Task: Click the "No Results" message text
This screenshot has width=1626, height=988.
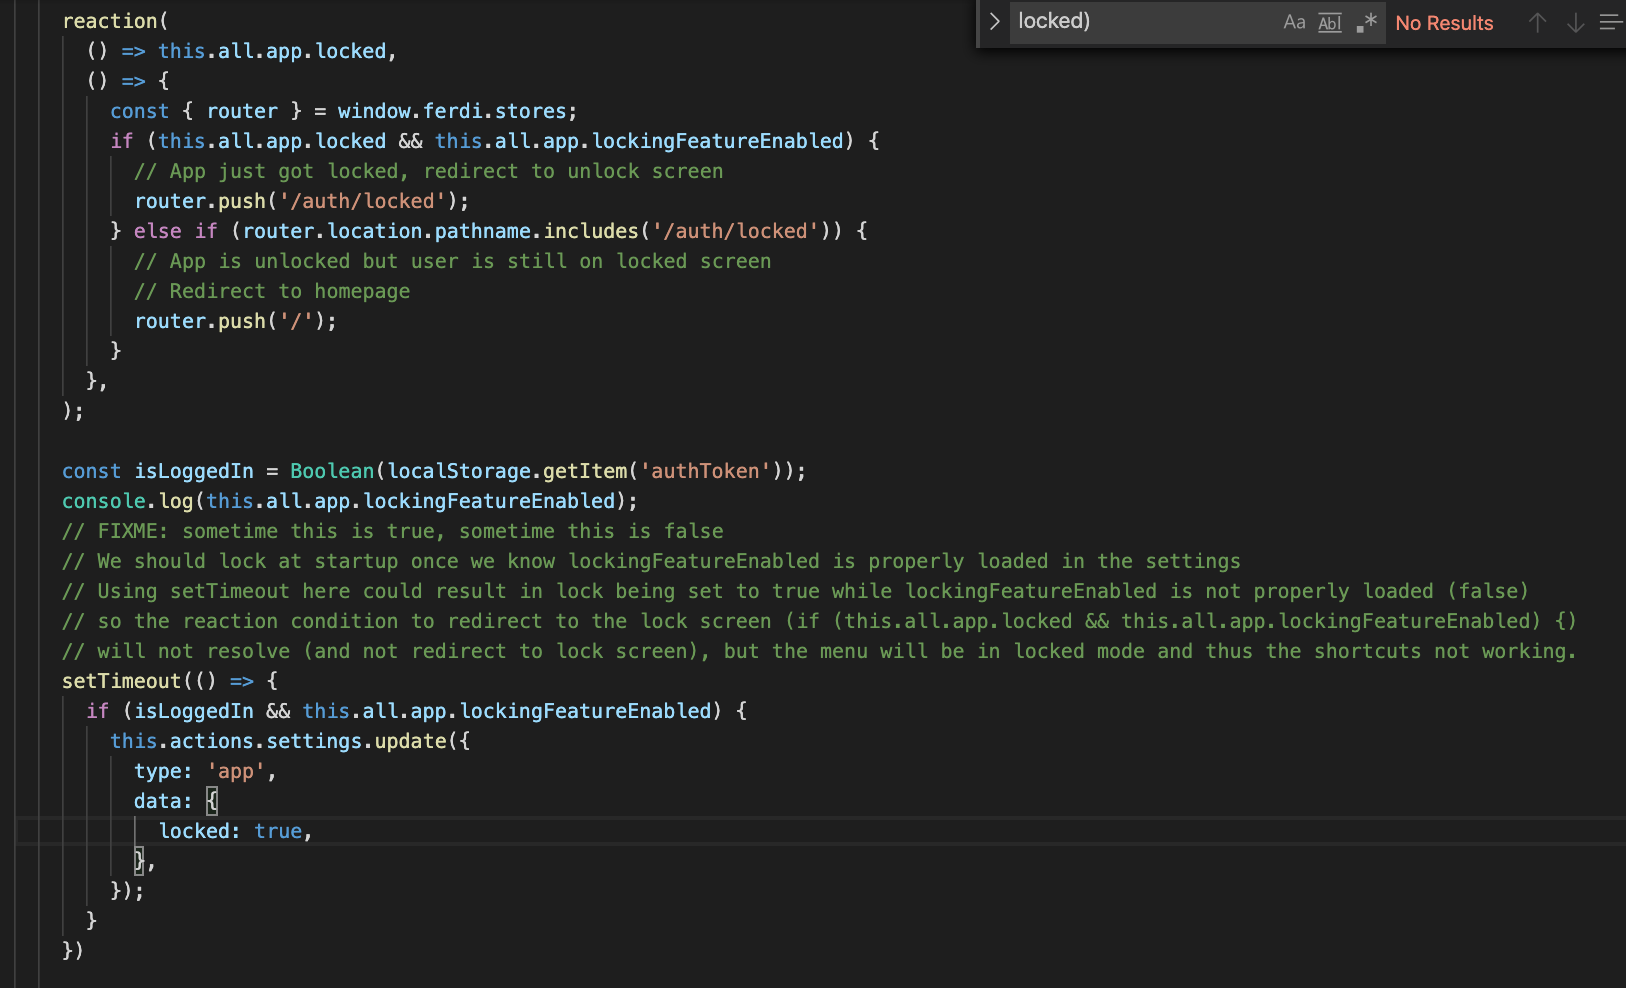Action: (1444, 23)
